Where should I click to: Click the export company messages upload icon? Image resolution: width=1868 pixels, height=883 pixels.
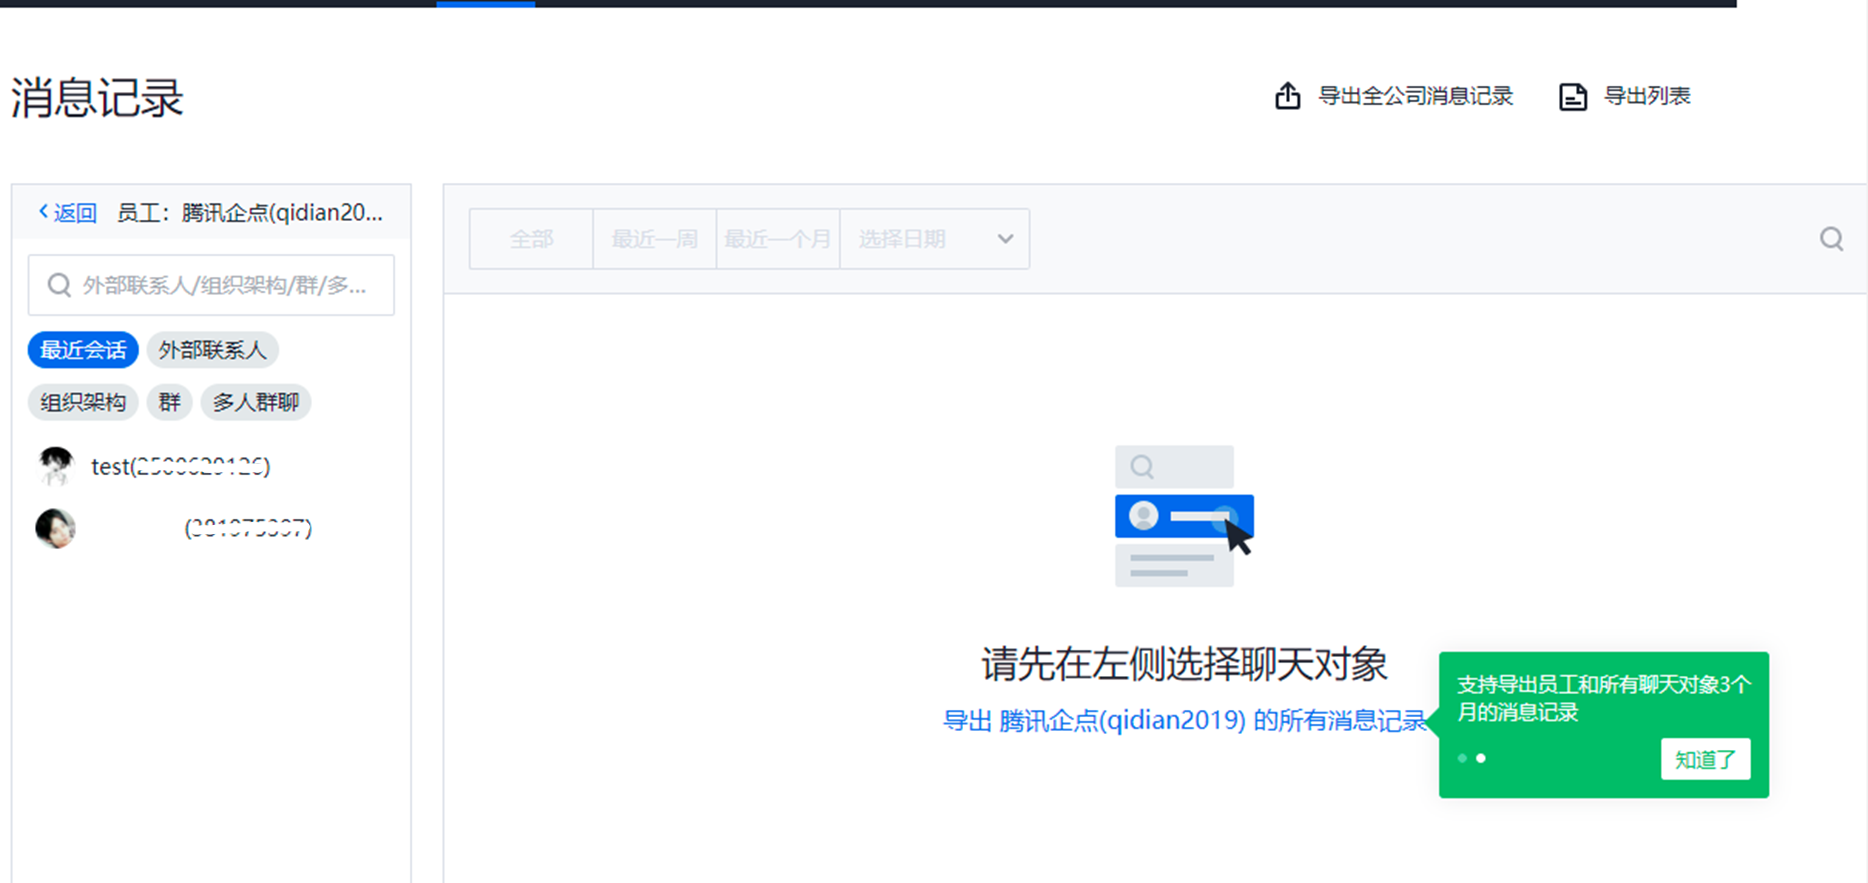(x=1288, y=95)
